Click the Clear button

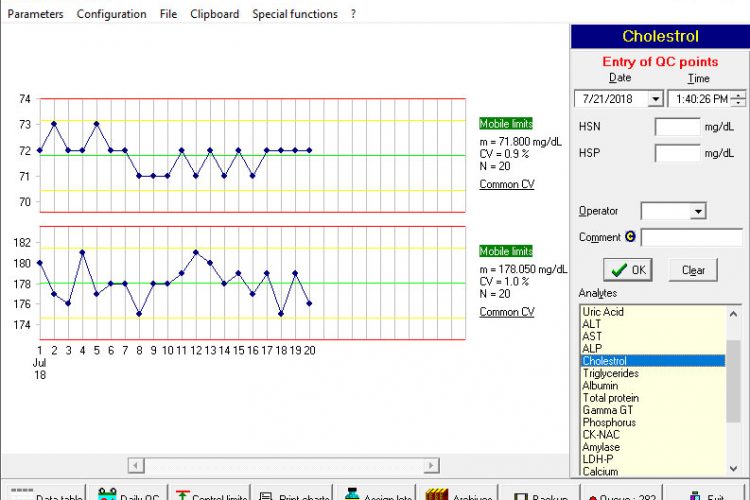(x=693, y=270)
